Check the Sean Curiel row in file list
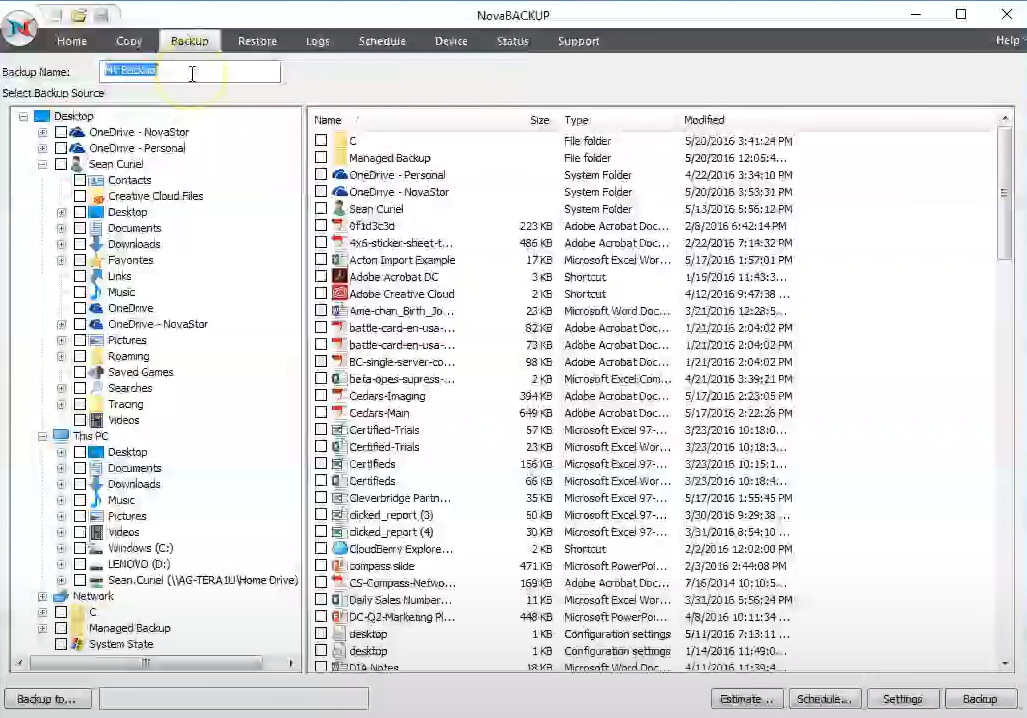This screenshot has height=718, width=1027. point(321,208)
